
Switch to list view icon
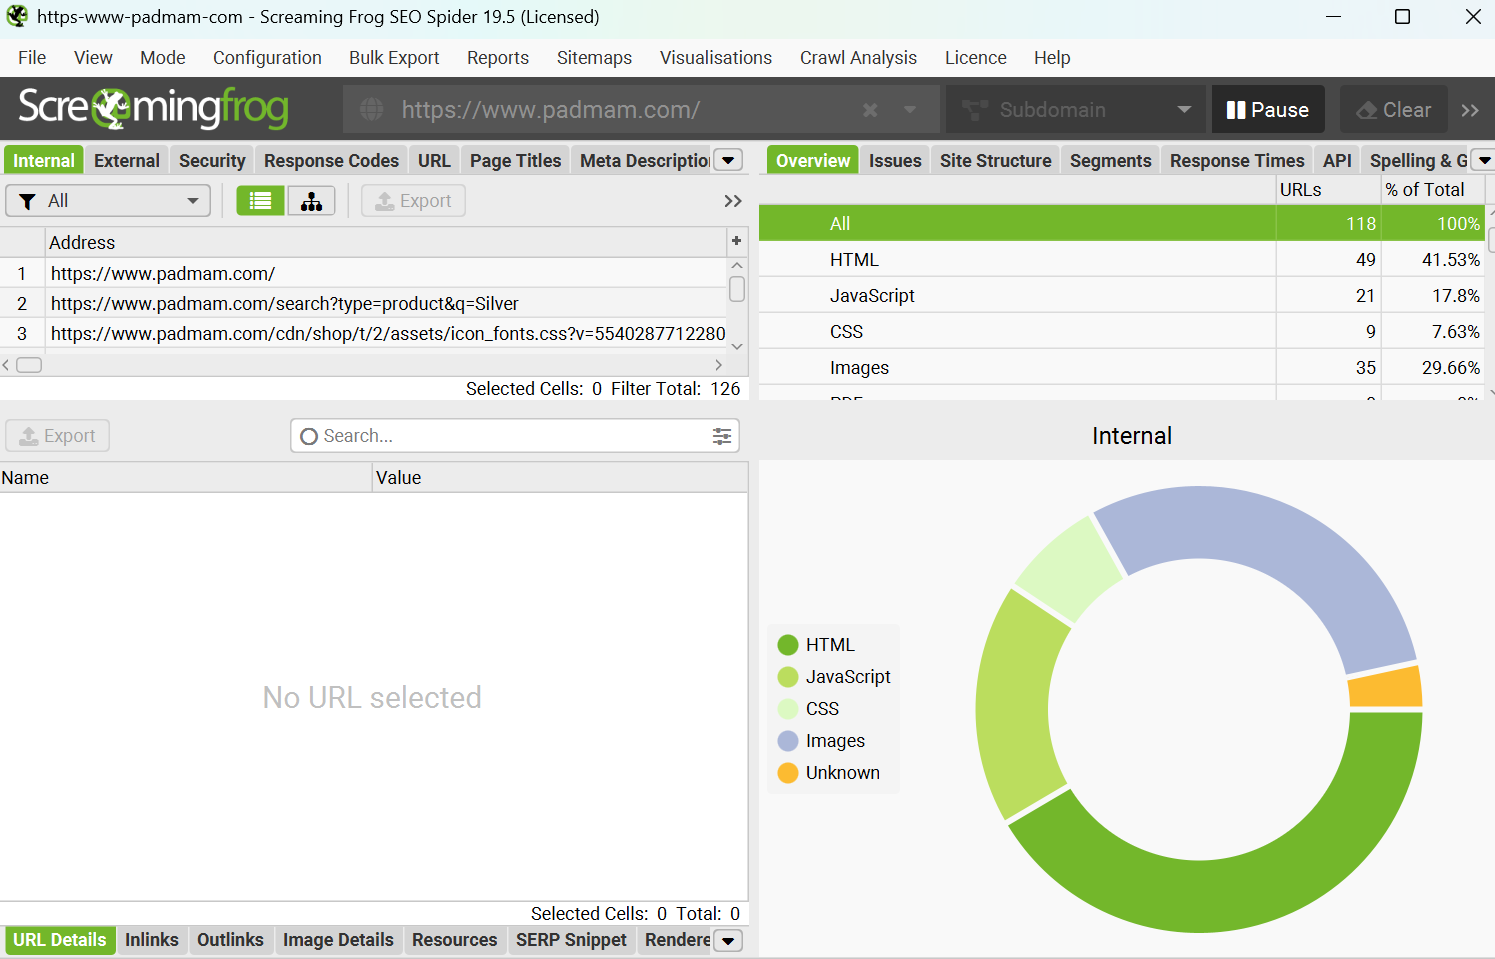tap(260, 201)
